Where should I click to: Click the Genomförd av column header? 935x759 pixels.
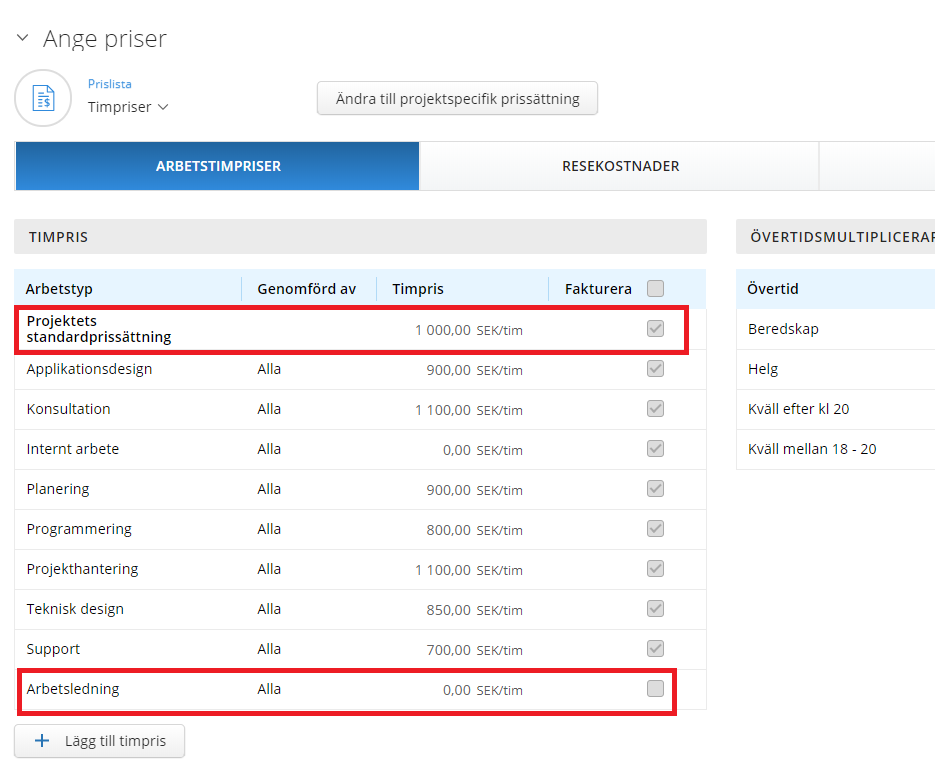point(306,289)
